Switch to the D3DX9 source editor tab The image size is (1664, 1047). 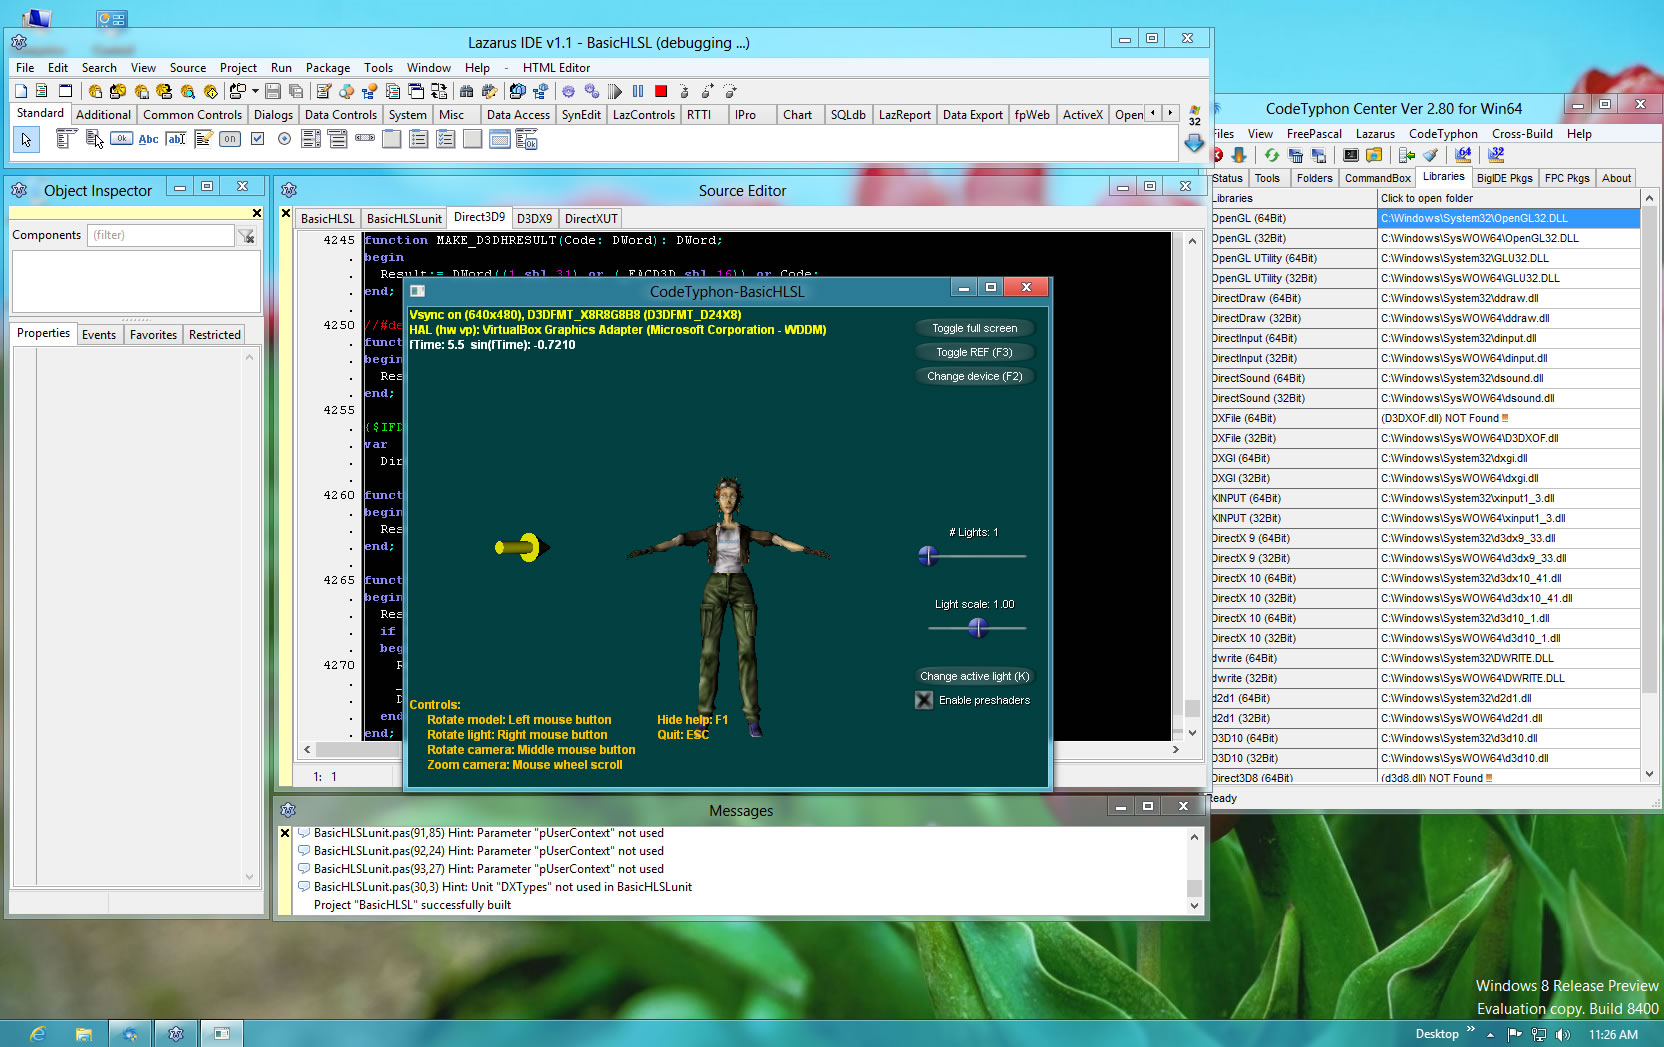tap(534, 218)
